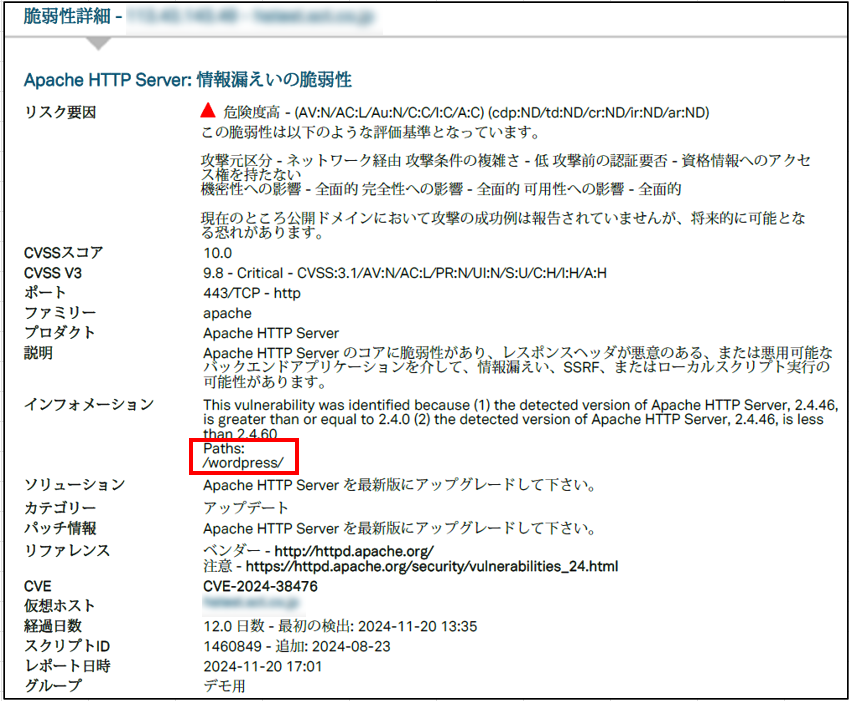
Task: Click the CVE field label
Action: pyautogui.click(x=37, y=586)
